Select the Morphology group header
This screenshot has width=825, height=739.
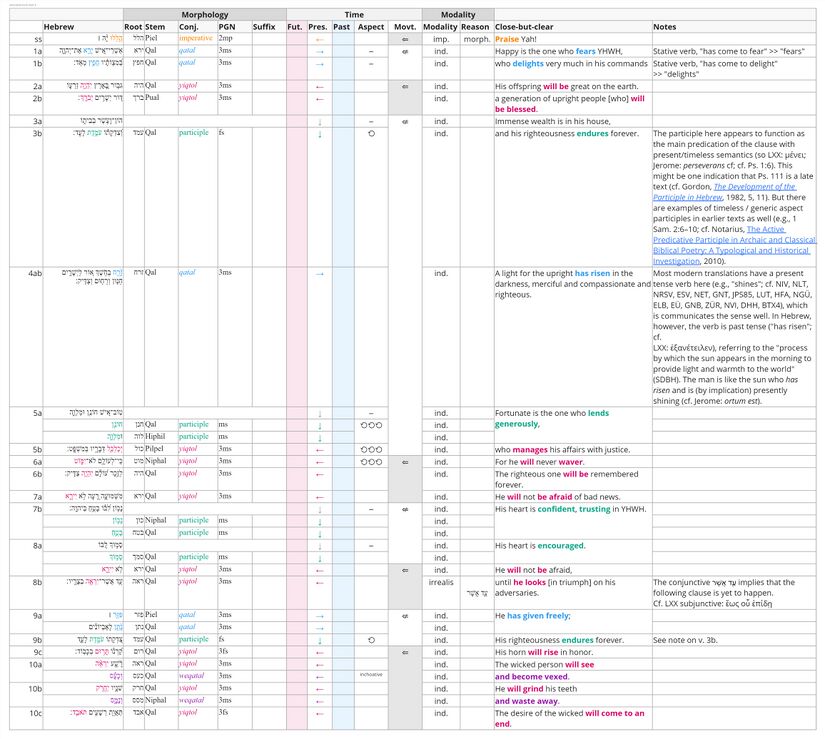[x=204, y=15]
